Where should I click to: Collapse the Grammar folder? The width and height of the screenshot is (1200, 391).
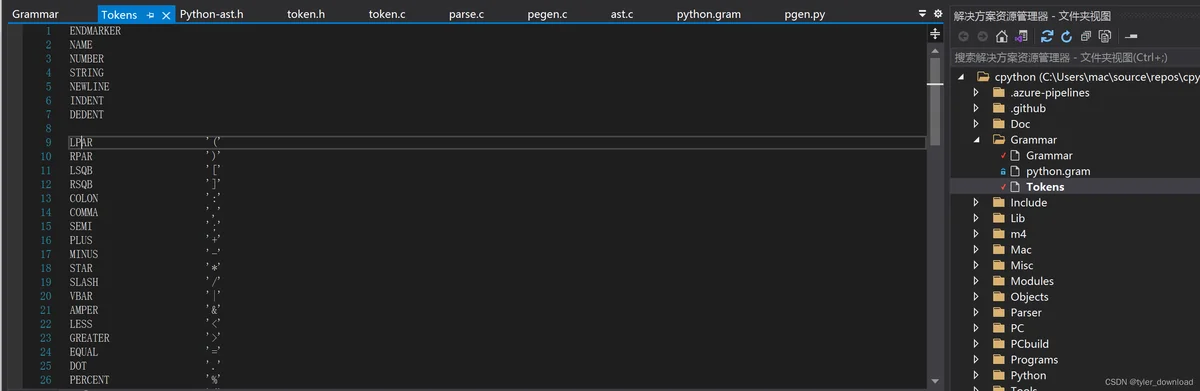(977, 140)
